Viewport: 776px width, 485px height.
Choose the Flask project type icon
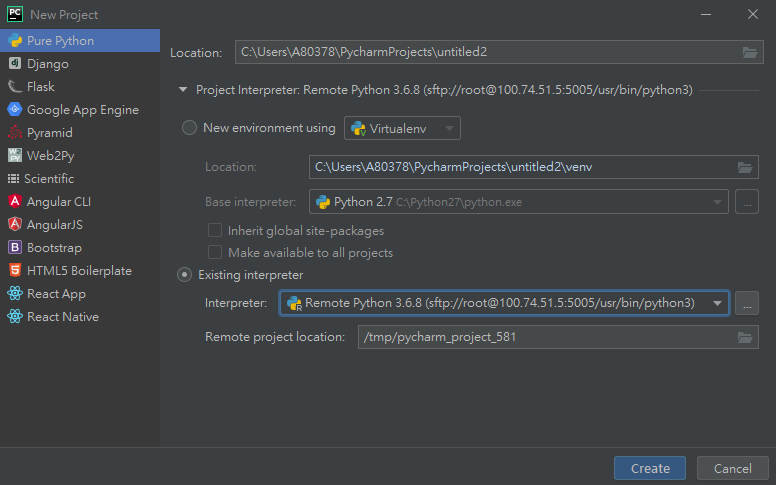coord(15,87)
